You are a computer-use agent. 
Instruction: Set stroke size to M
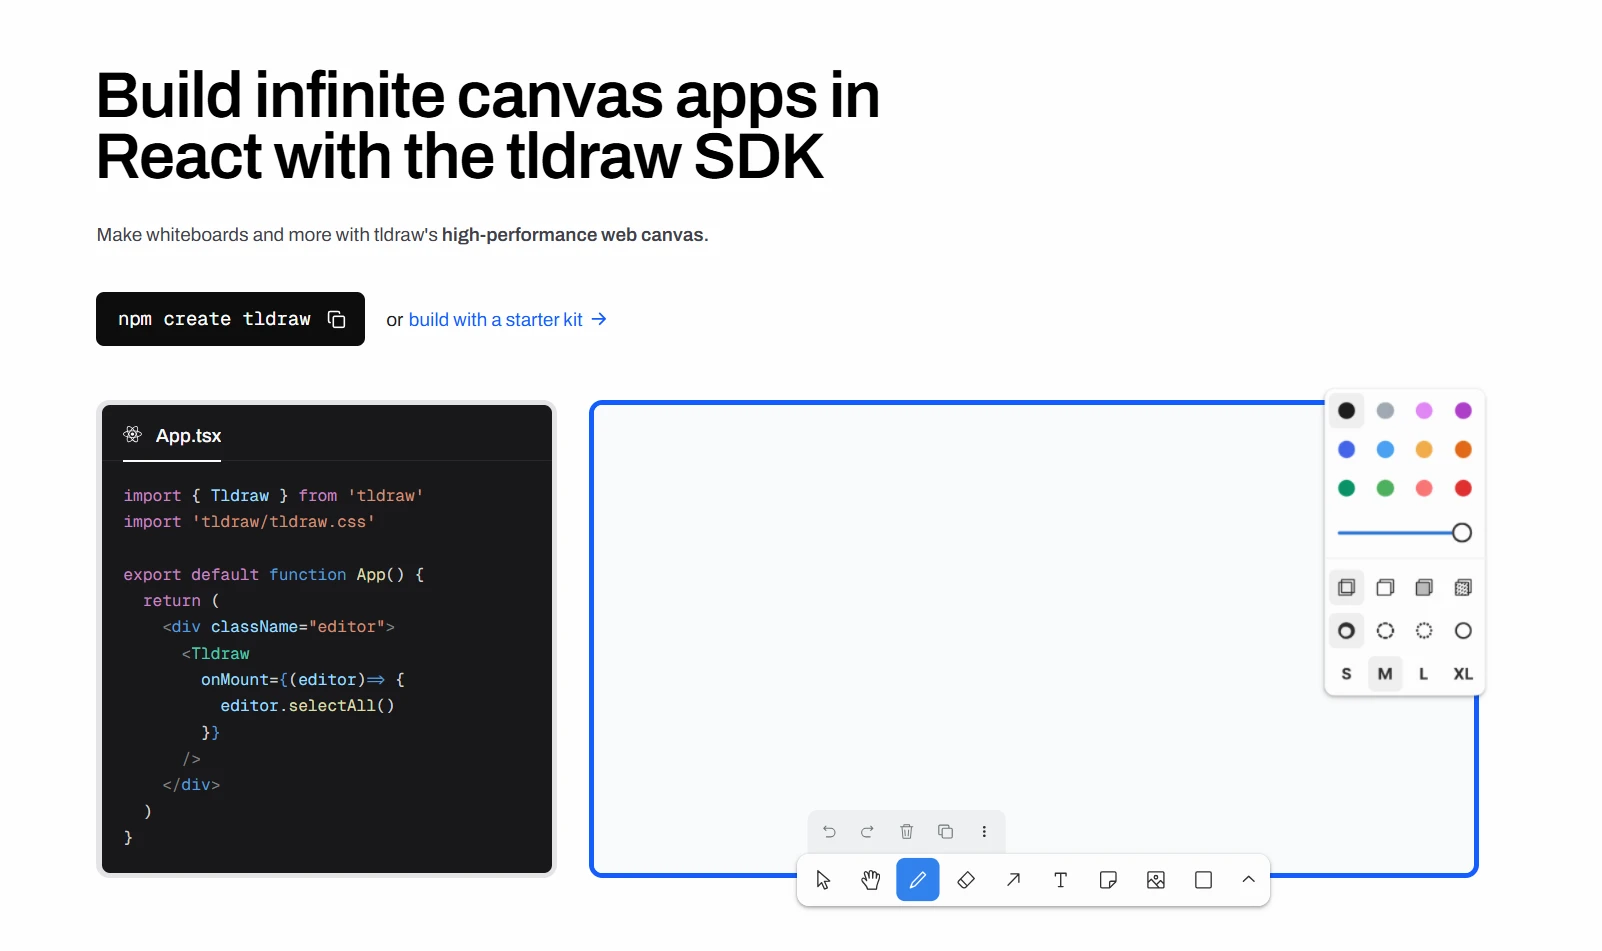point(1385,674)
